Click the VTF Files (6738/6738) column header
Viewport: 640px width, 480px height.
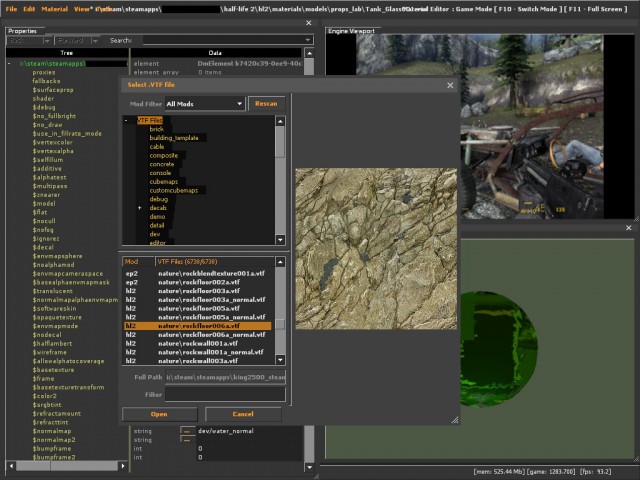coord(215,262)
